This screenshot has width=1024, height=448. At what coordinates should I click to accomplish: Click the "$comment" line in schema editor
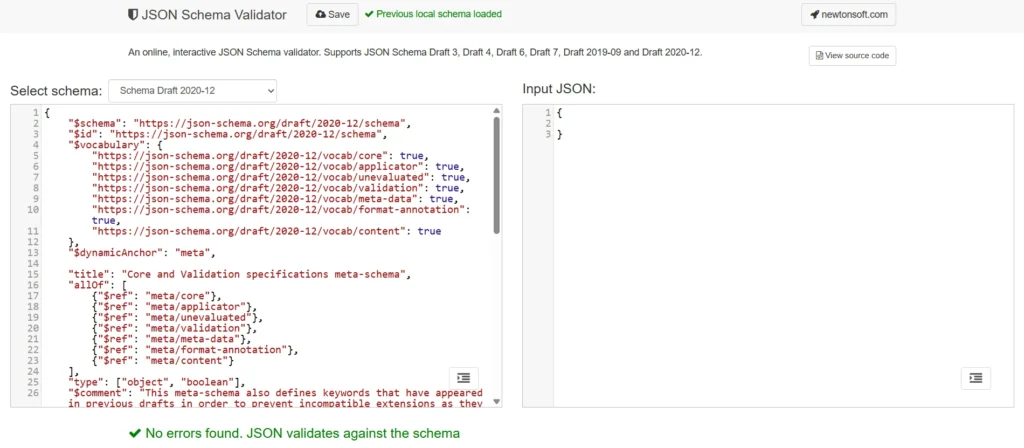pyautogui.click(x=275, y=392)
